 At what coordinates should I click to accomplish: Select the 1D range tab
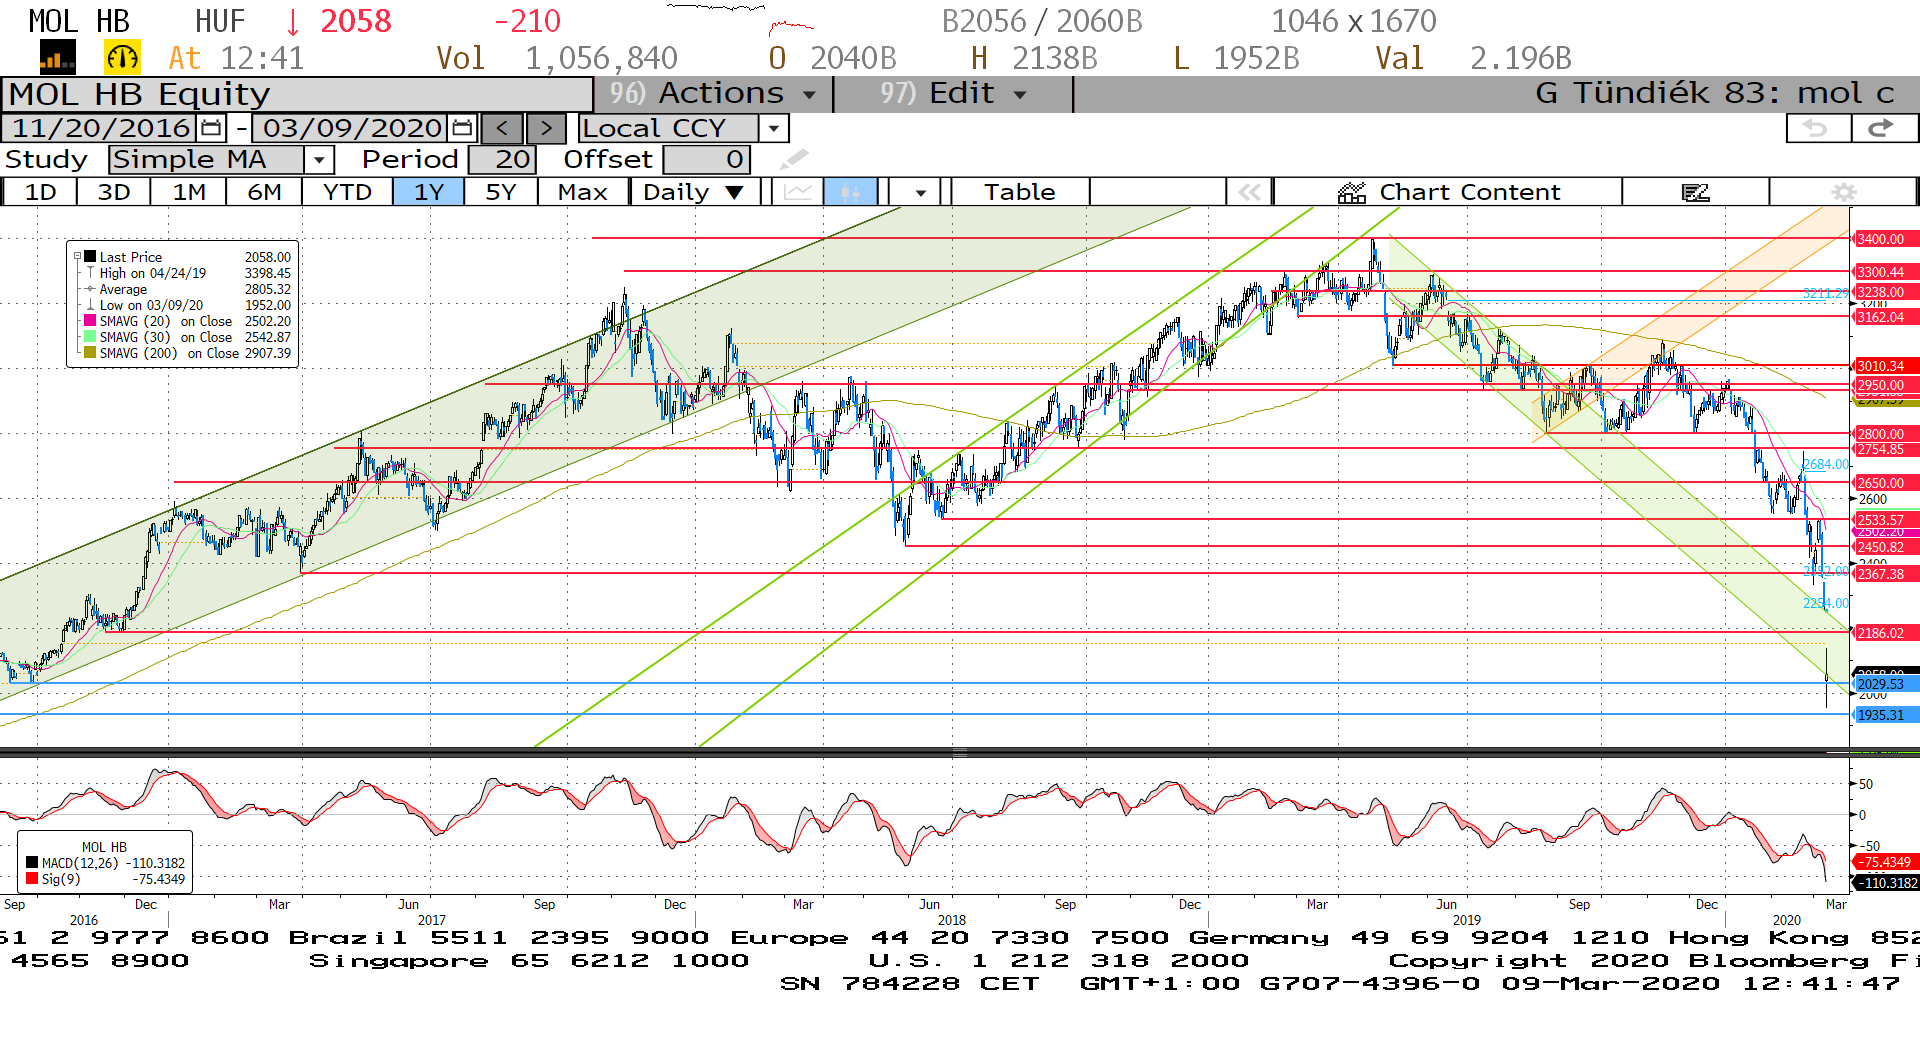pyautogui.click(x=40, y=192)
